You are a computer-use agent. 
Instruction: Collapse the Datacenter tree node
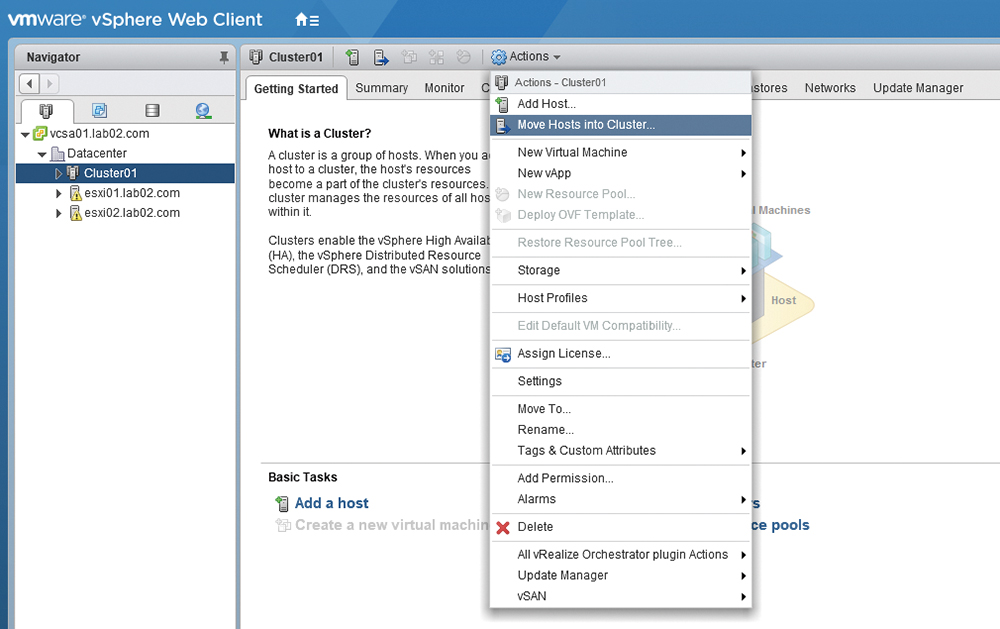pos(42,154)
